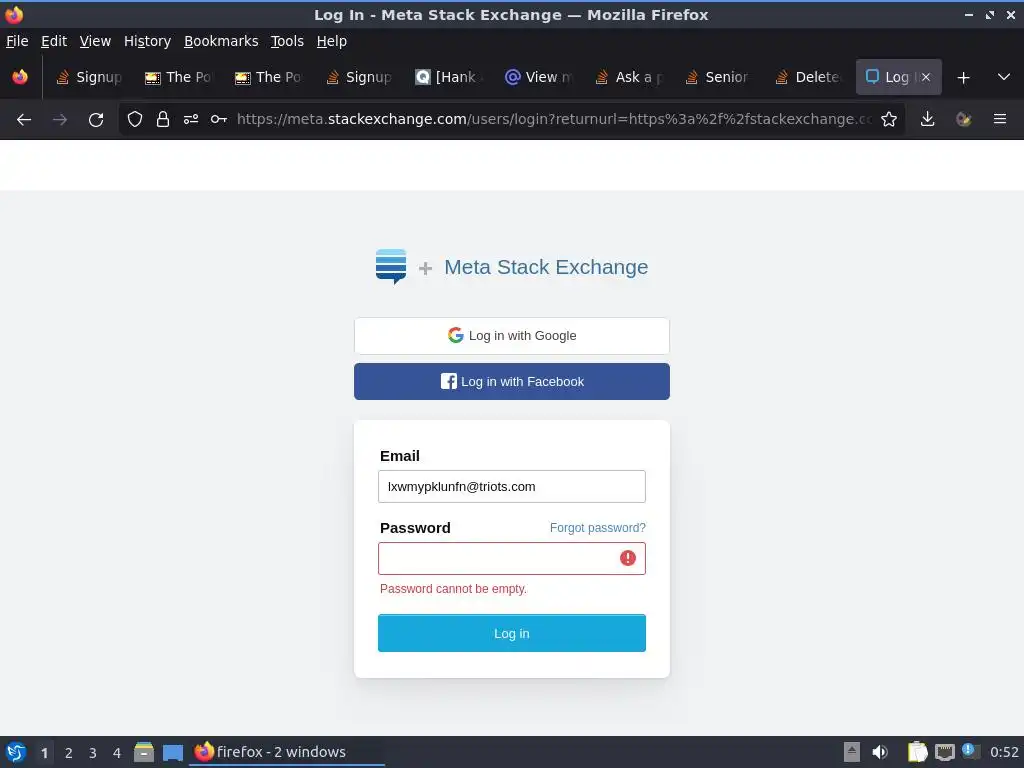This screenshot has height=768, width=1024.
Task: Open the History menu
Action: 148,41
